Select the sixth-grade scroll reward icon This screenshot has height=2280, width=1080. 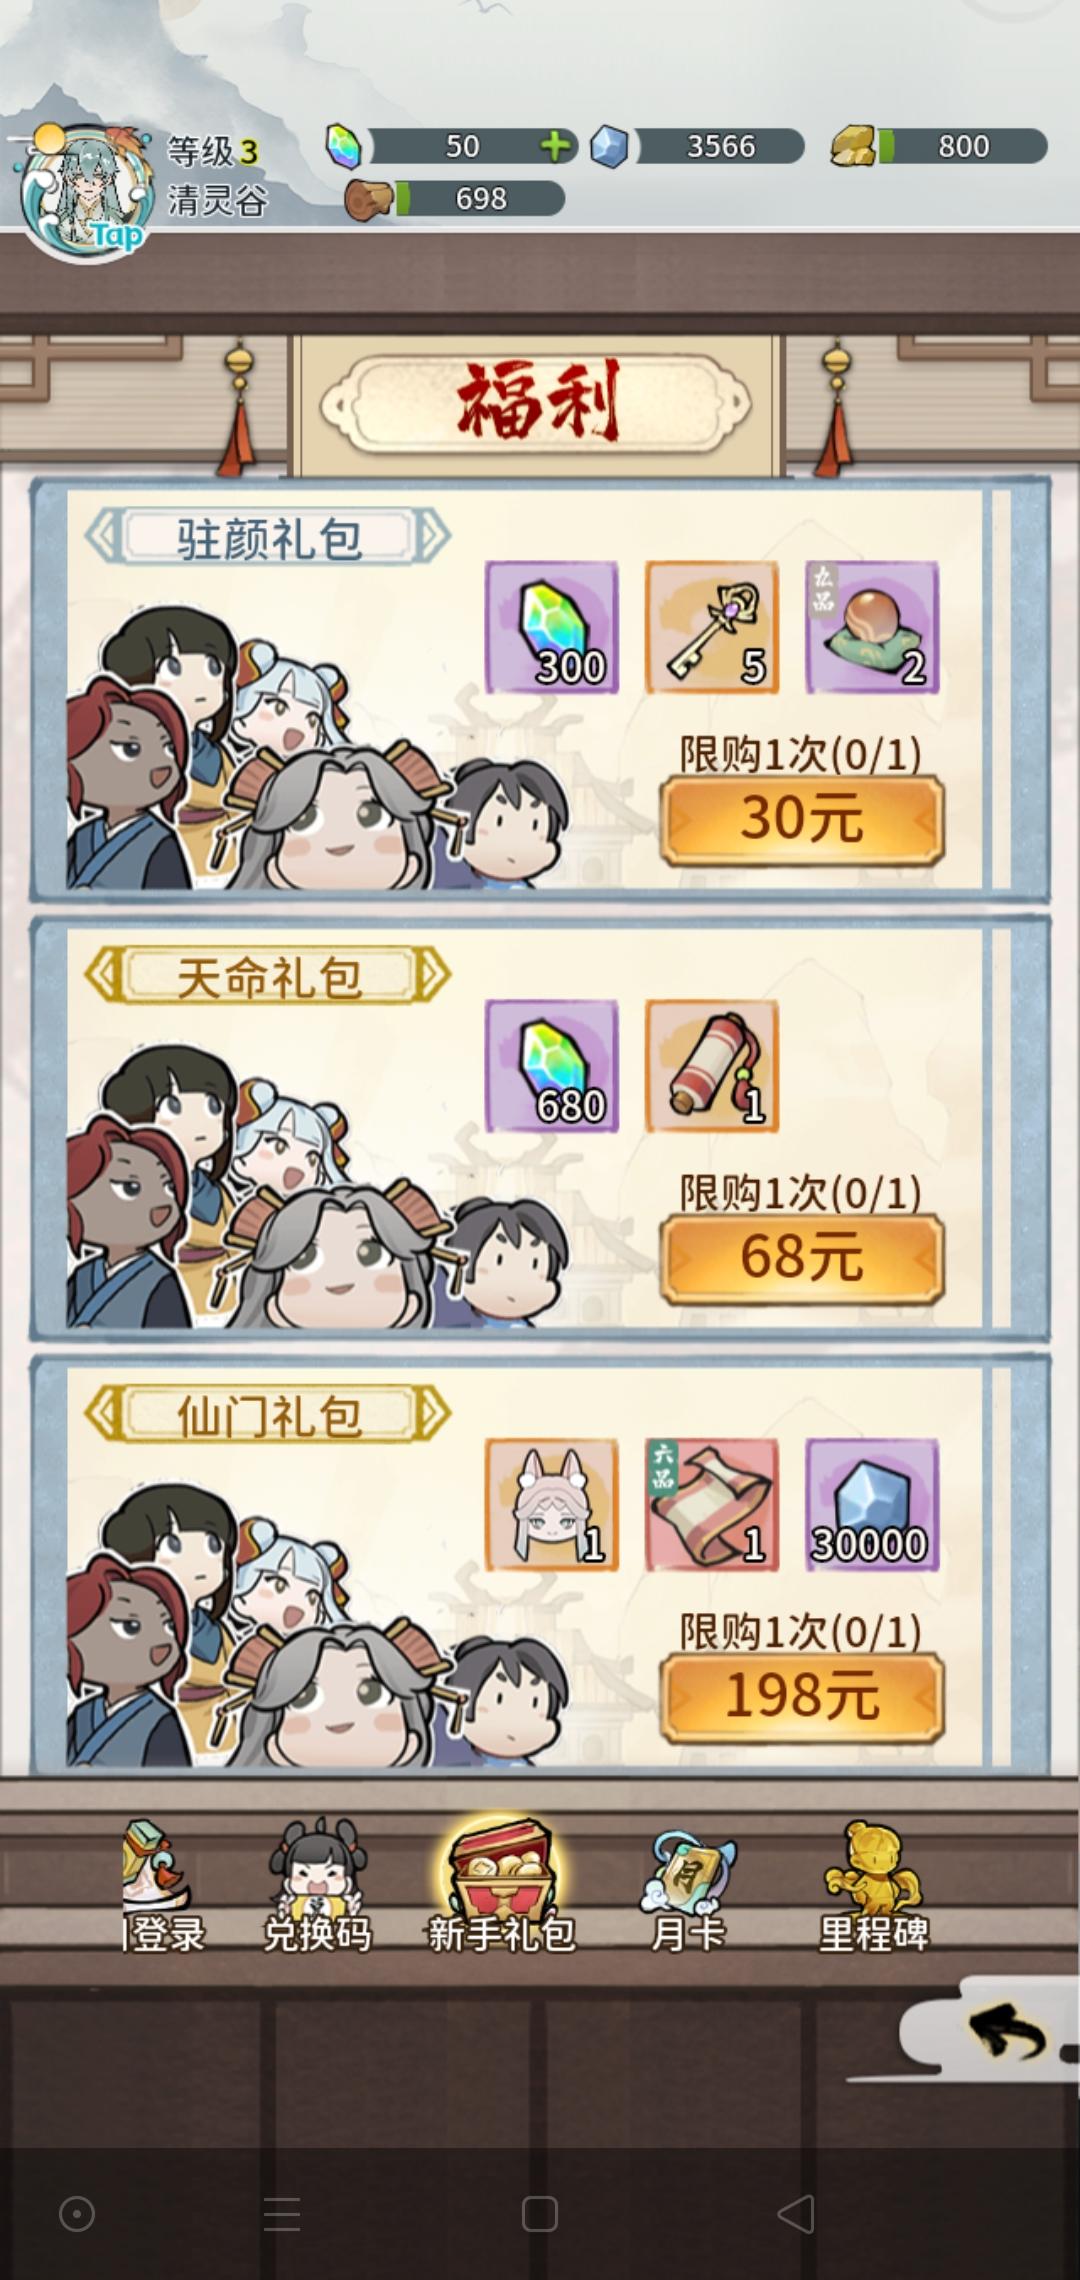[712, 1505]
